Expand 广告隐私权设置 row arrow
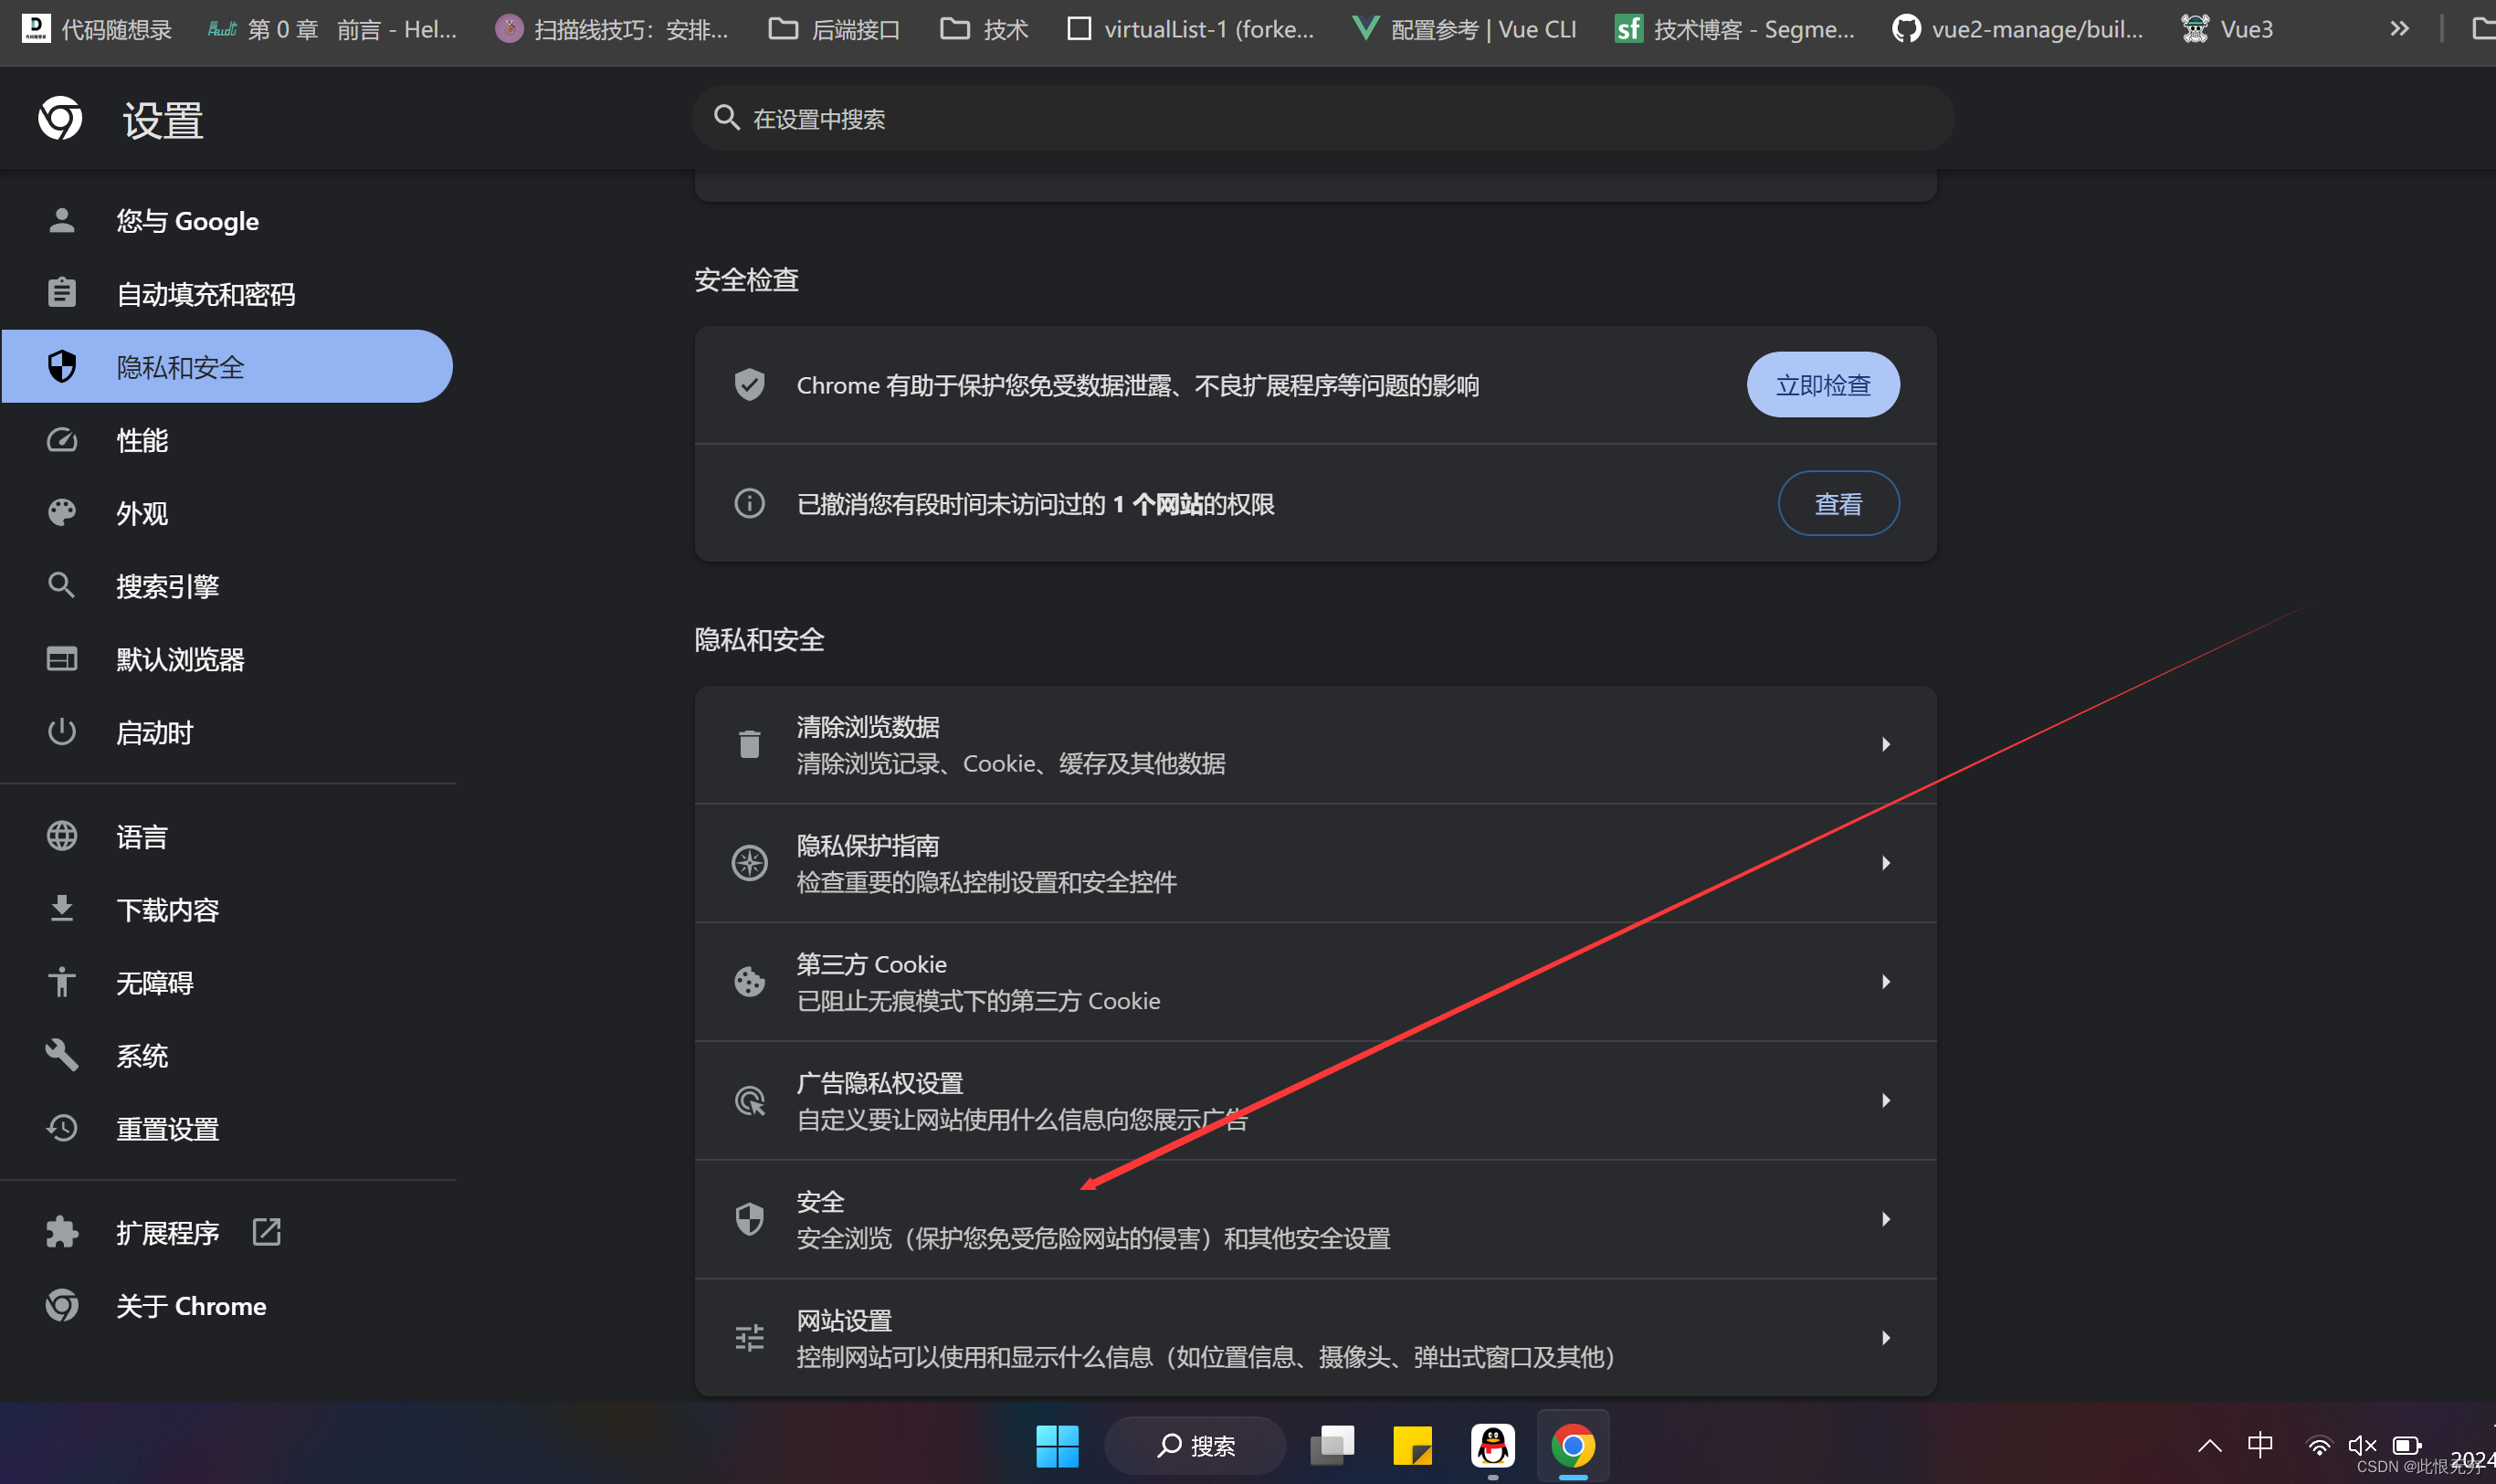 pos(1885,1100)
